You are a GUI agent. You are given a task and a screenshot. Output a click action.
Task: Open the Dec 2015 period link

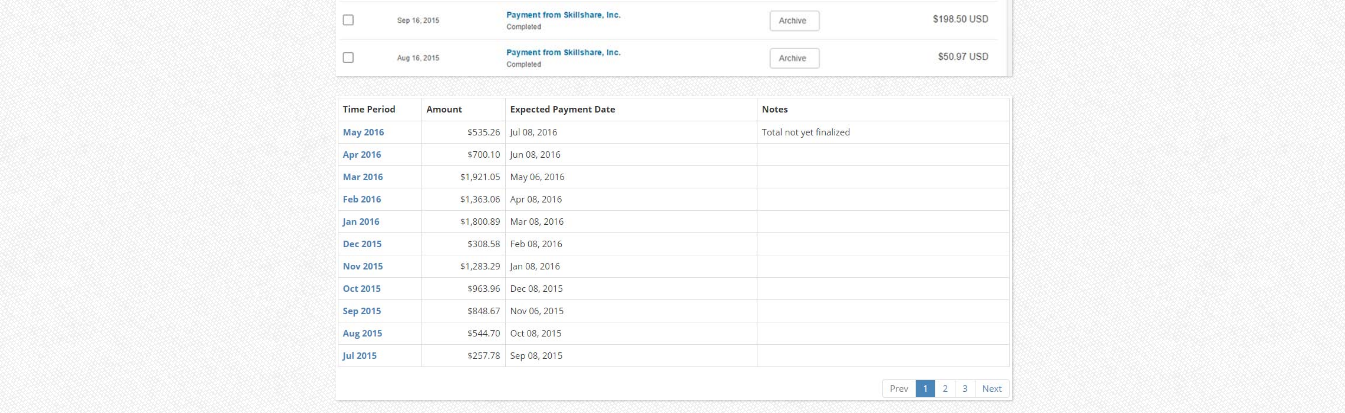[362, 244]
